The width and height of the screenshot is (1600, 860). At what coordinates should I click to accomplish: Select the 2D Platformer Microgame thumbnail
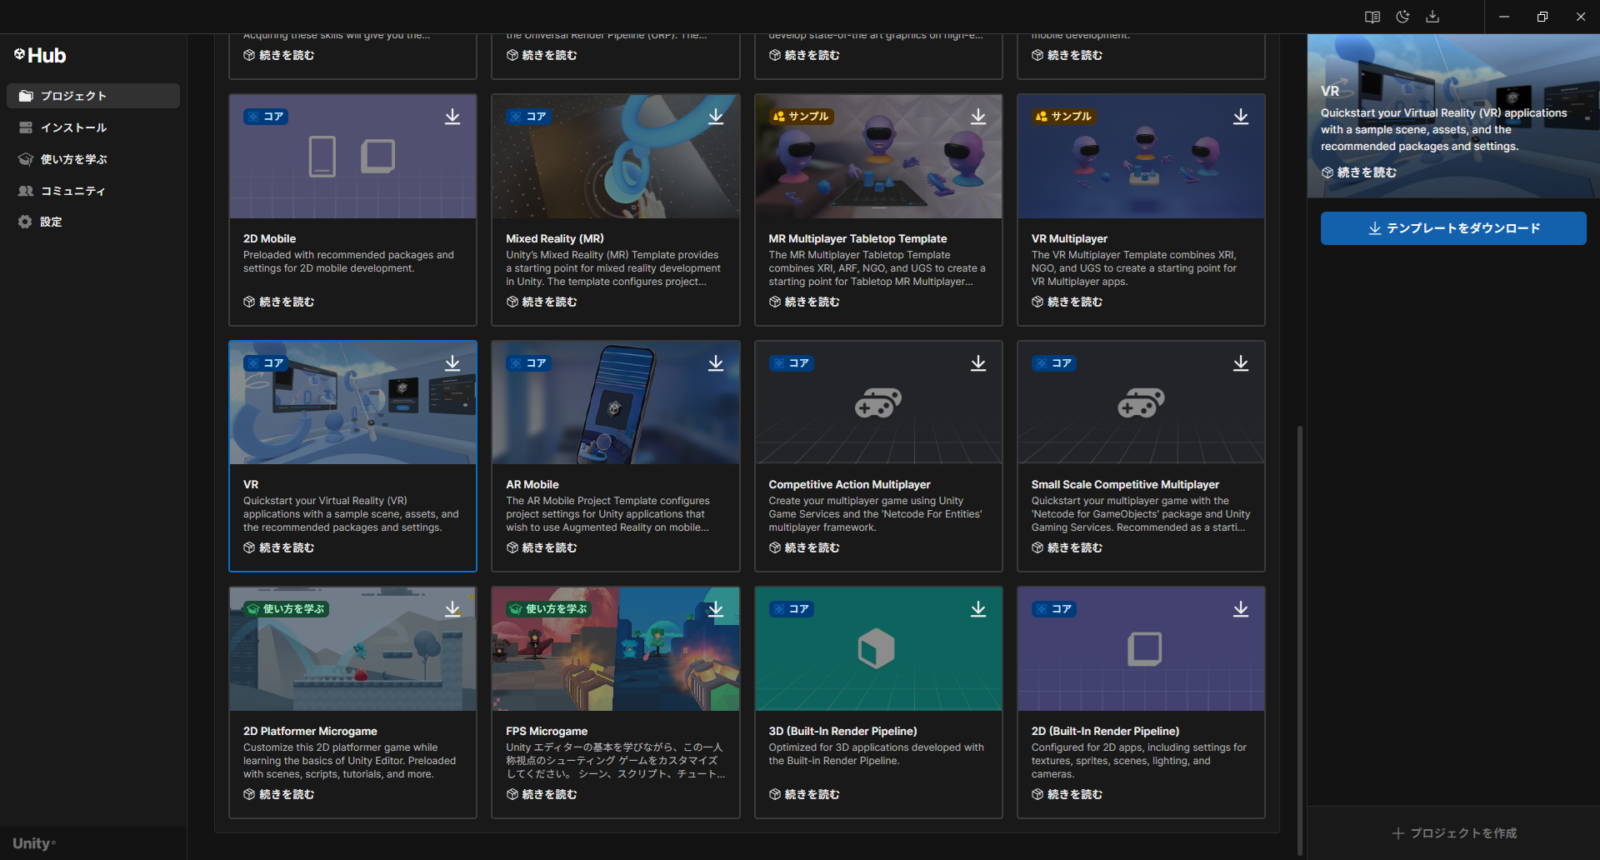(x=353, y=649)
